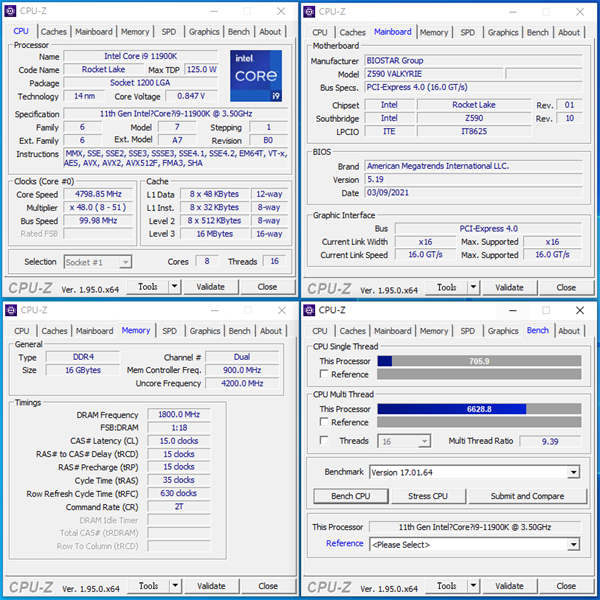Click the Intel Core i9 logo badge
Screen dimensions: 600x600
click(x=256, y=76)
